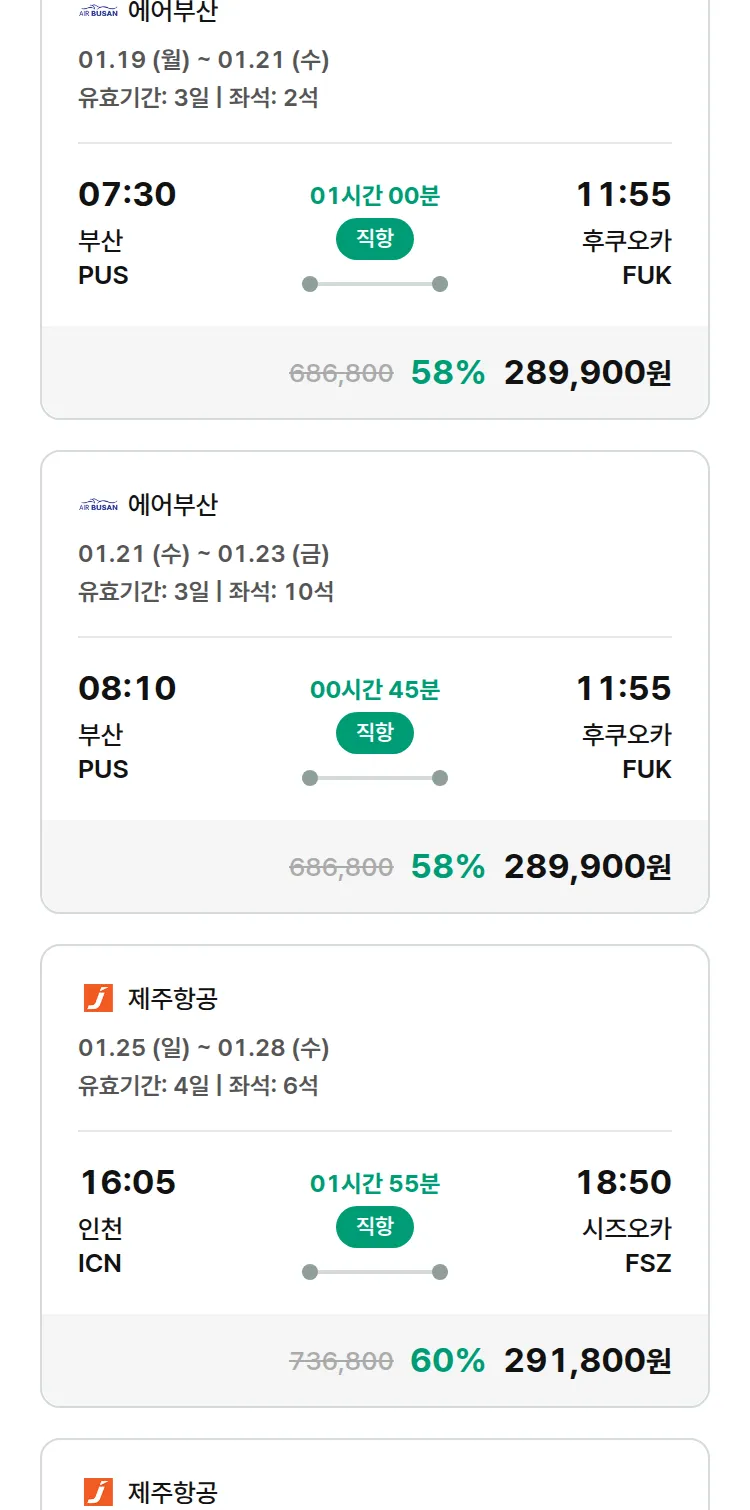Image resolution: width=750 pixels, height=1510 pixels.
Task: Select the 289,900원 price of the 07:30 flight
Action: point(587,373)
